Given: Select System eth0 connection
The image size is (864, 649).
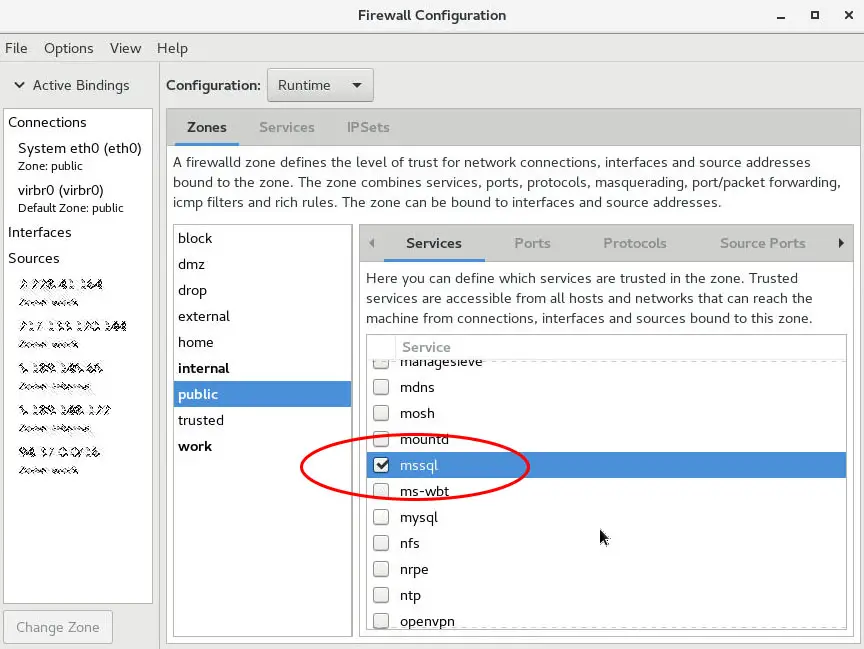Looking at the screenshot, I should tap(79, 148).
